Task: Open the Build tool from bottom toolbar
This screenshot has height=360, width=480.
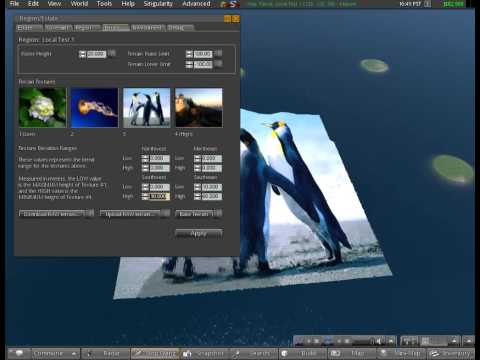Action: pos(303,353)
